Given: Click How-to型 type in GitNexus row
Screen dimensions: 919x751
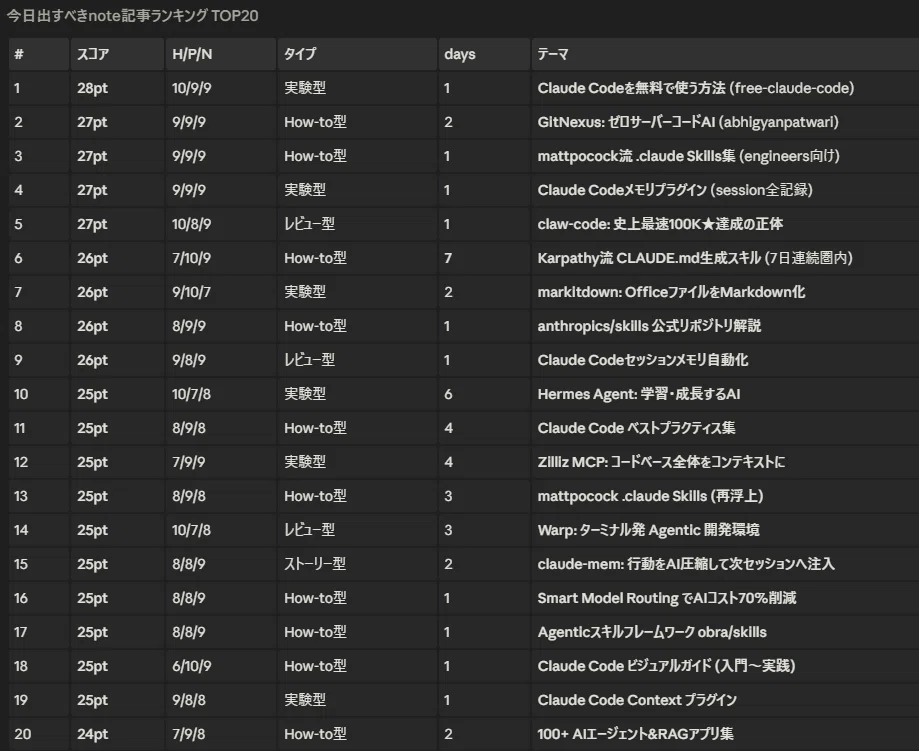Looking at the screenshot, I should point(357,123).
